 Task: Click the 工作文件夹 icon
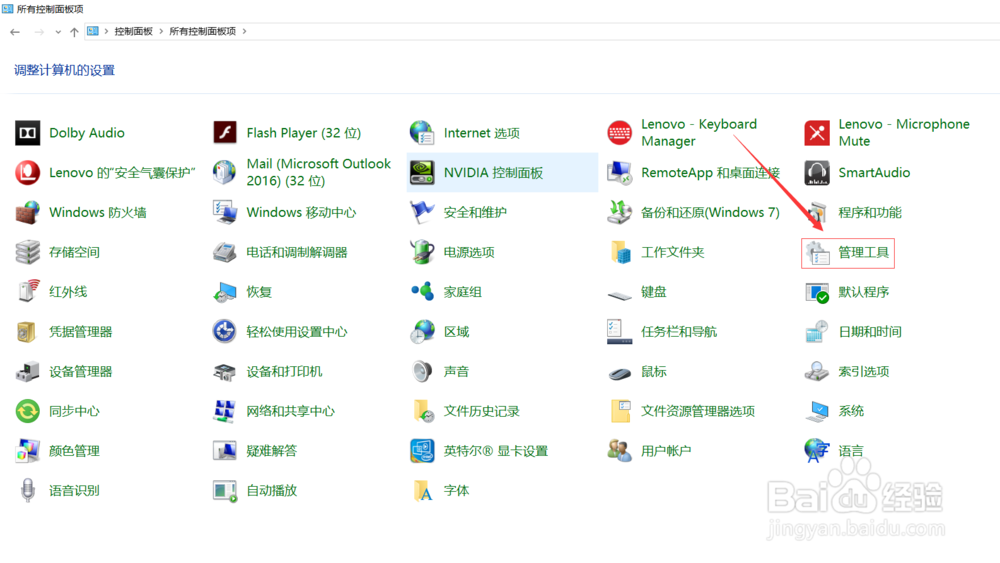[x=619, y=252]
